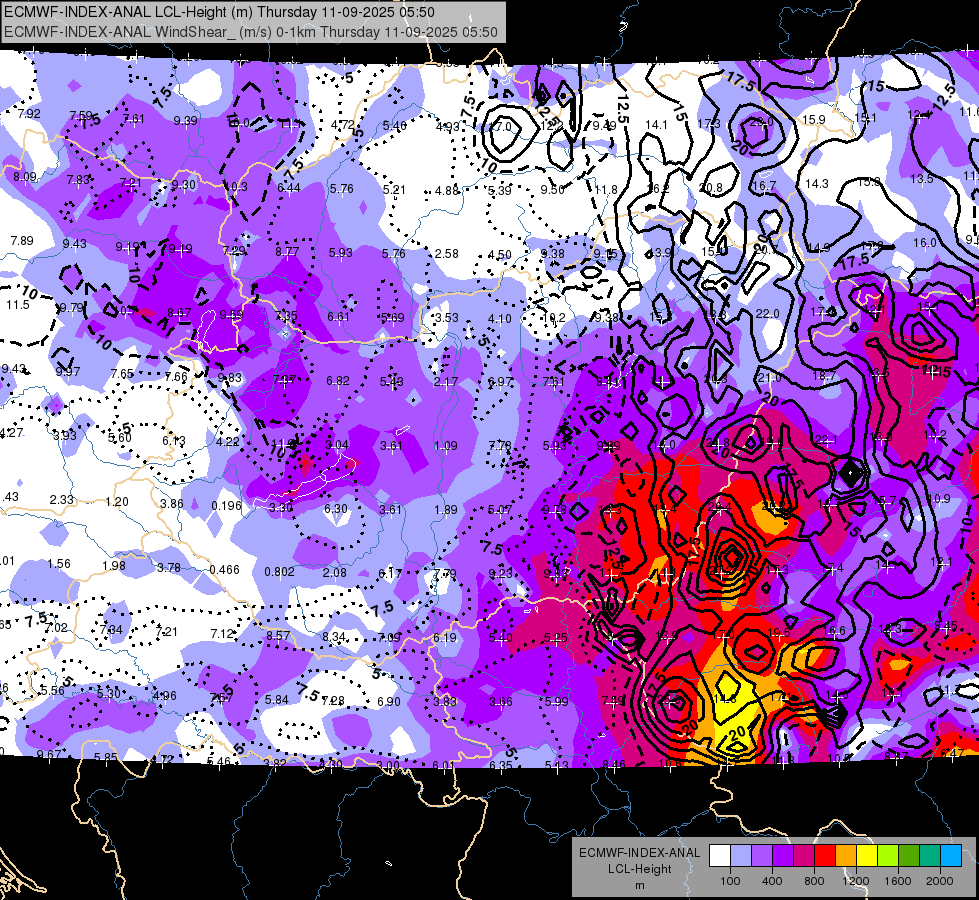Click the teal legend swatch
979x900 pixels.
tap(930, 856)
